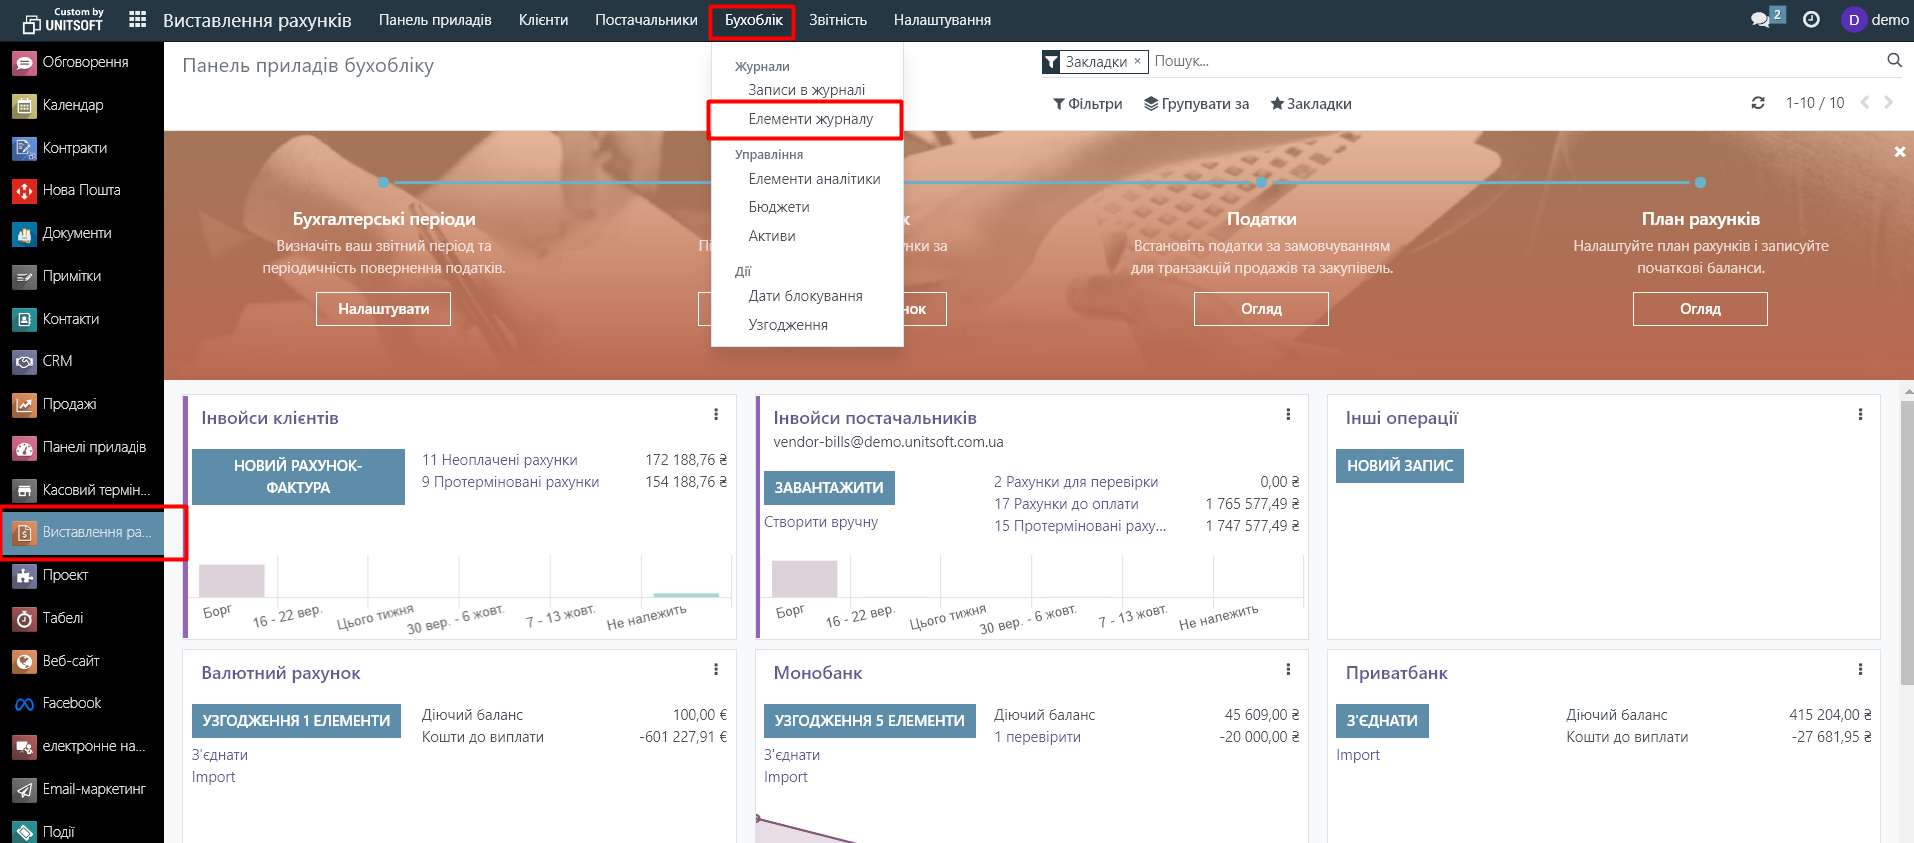Open the Інвойси клієнтів card options menu
Screen dimensions: 1914x843
(x=716, y=415)
